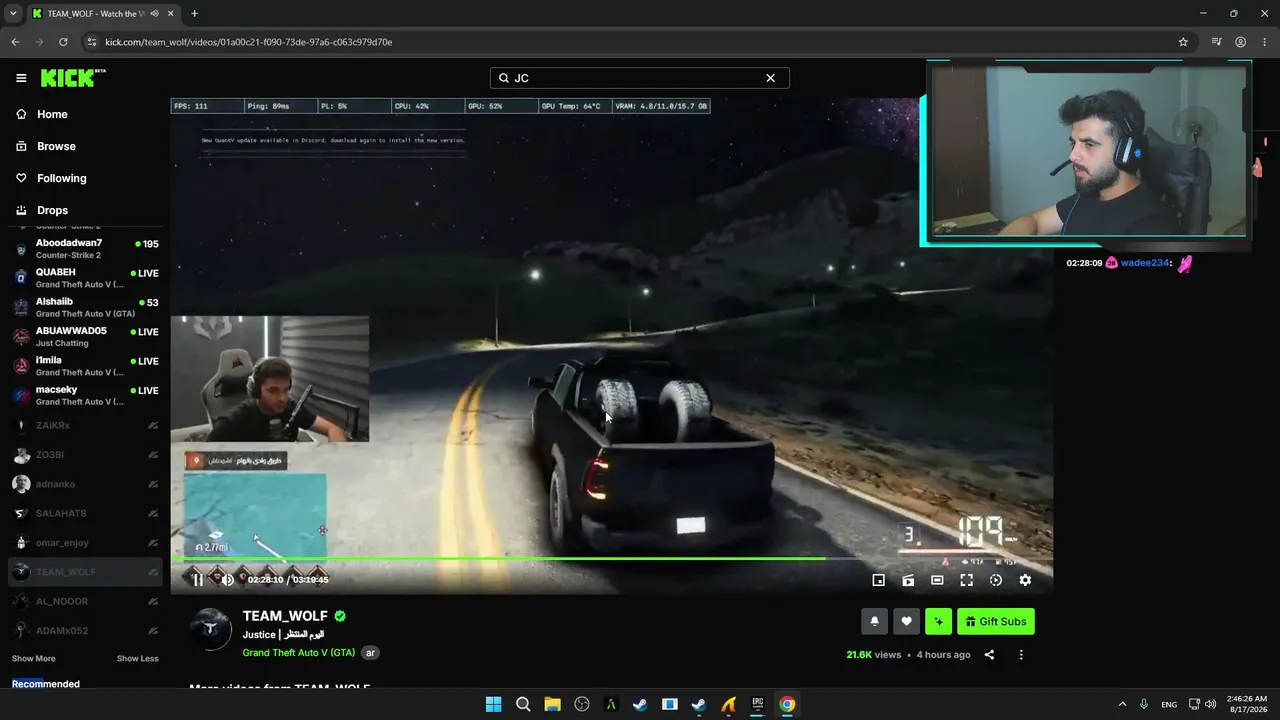The width and height of the screenshot is (1280, 720).
Task: Focus the search field containing JC
Action: (x=639, y=78)
